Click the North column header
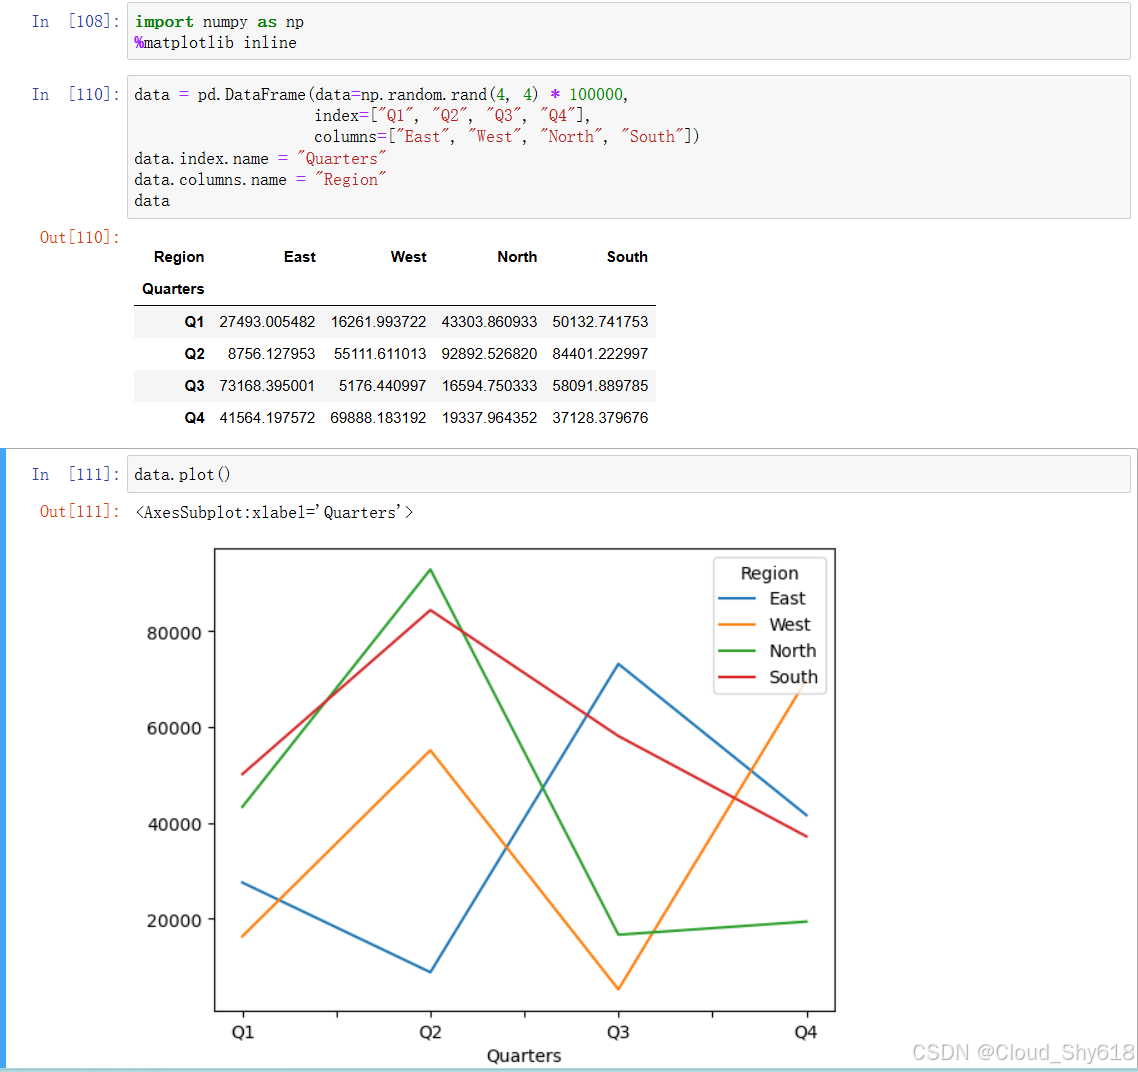The width and height of the screenshot is (1138, 1072). click(517, 257)
